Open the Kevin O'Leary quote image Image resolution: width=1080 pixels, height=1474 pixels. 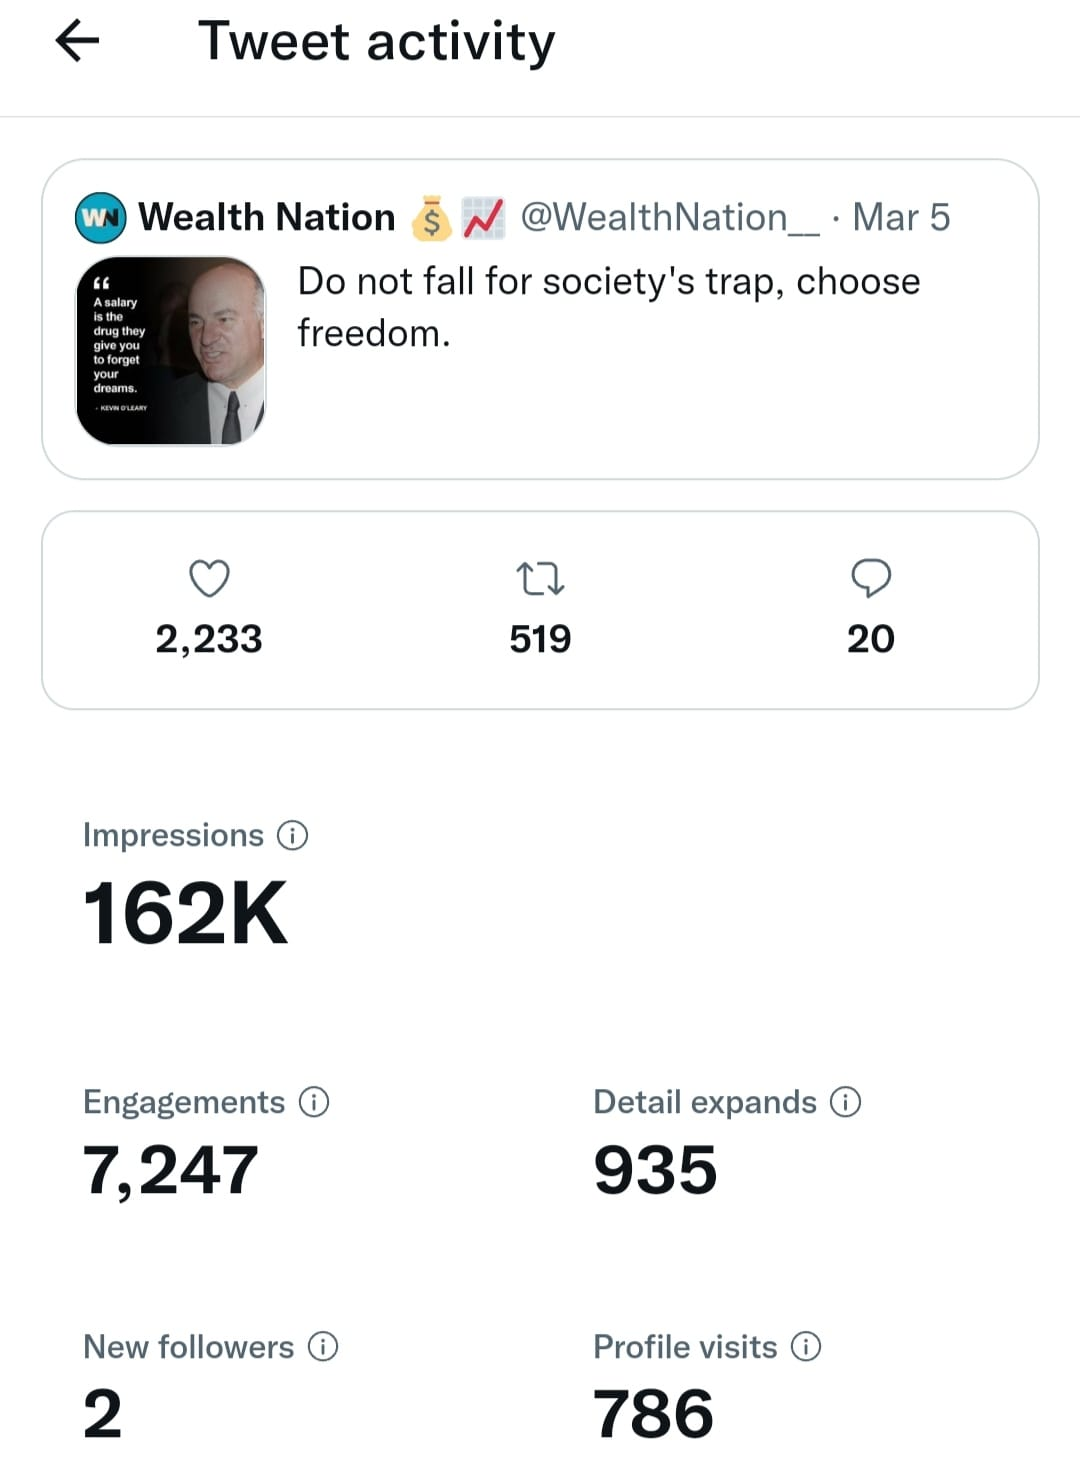coord(171,351)
